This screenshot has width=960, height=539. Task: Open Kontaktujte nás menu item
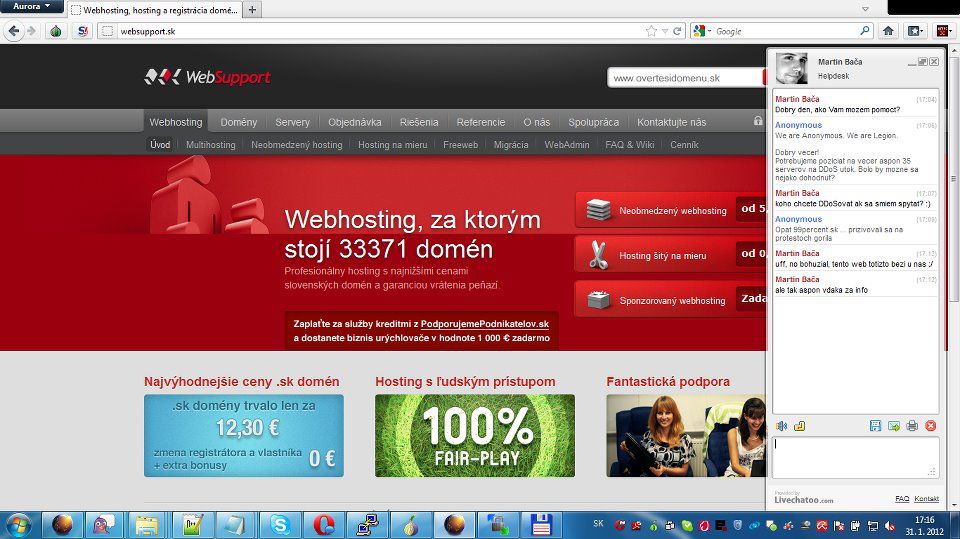672,122
